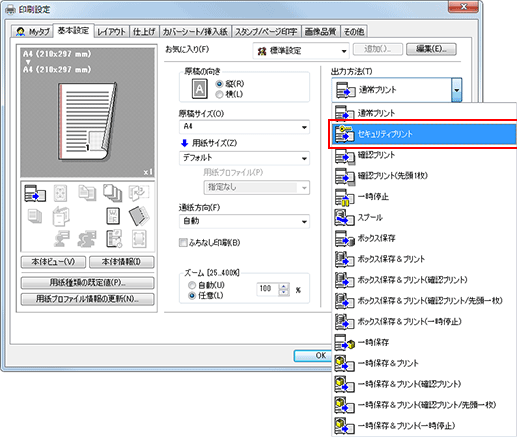Click the スプール list item icon

(344, 217)
